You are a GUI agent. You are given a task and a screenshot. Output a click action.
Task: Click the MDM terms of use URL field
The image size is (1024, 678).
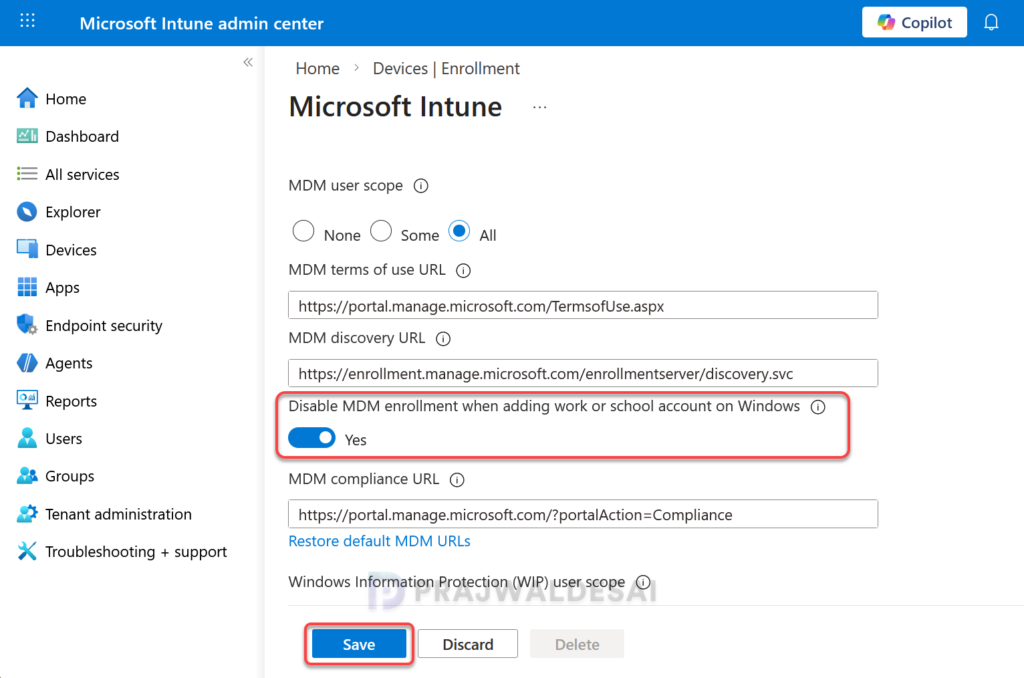(x=583, y=305)
